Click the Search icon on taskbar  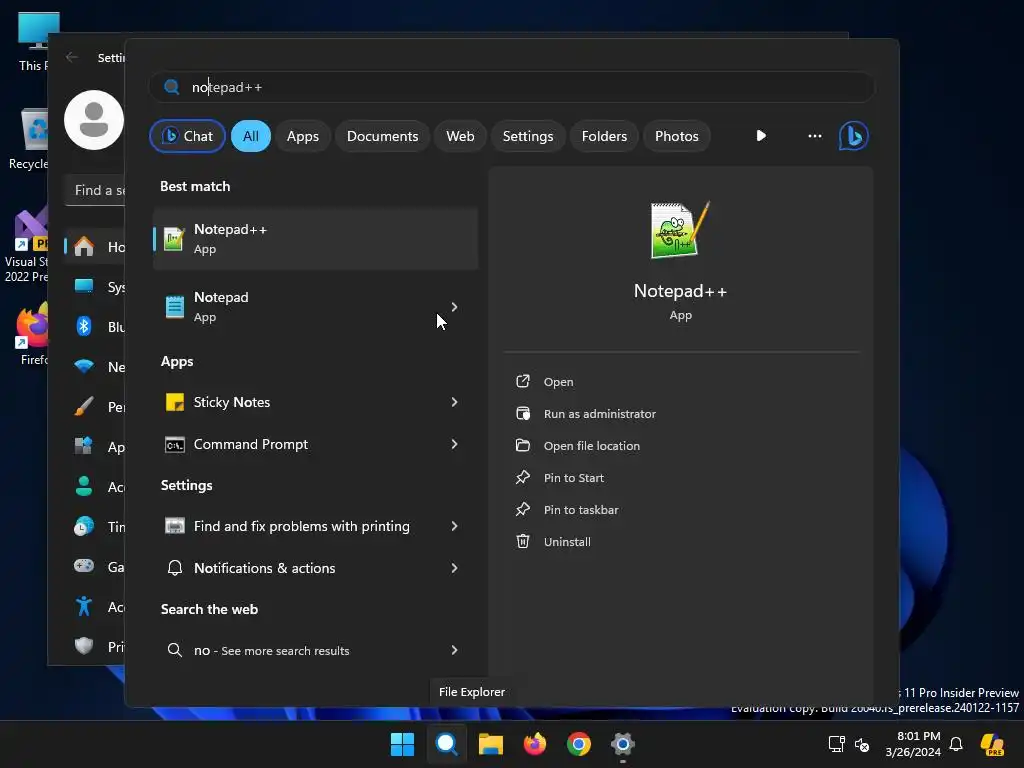[x=447, y=744]
